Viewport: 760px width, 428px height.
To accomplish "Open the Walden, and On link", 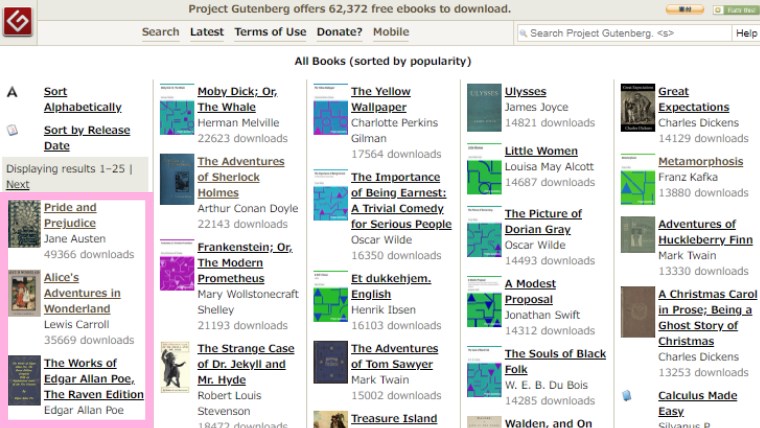I will 548,423.
